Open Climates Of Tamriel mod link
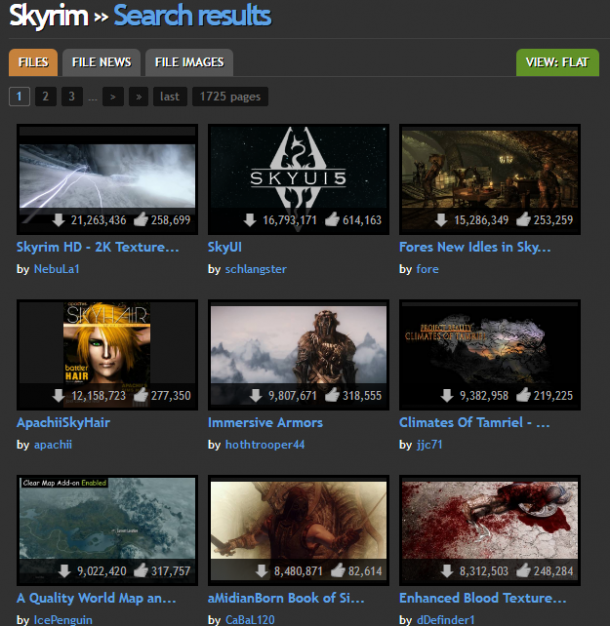The width and height of the screenshot is (610, 626). point(474,422)
